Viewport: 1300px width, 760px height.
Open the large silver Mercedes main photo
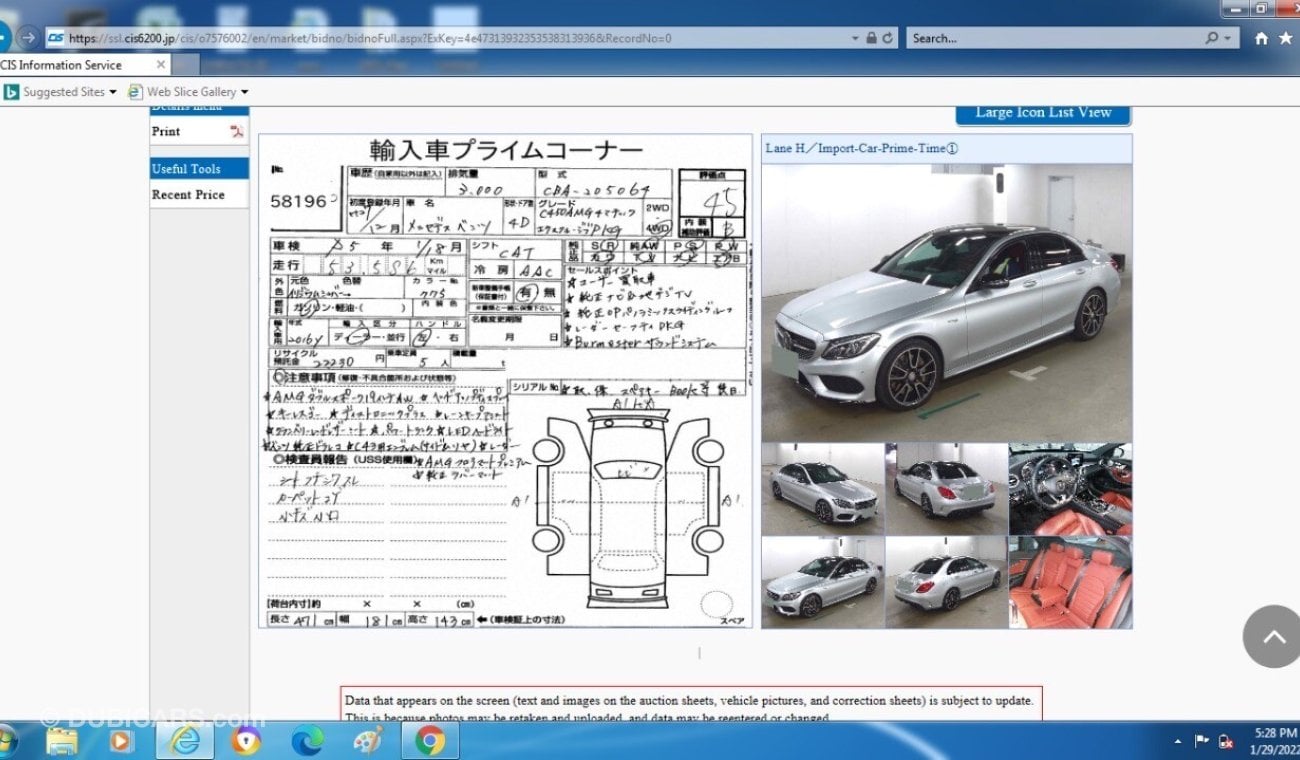946,302
